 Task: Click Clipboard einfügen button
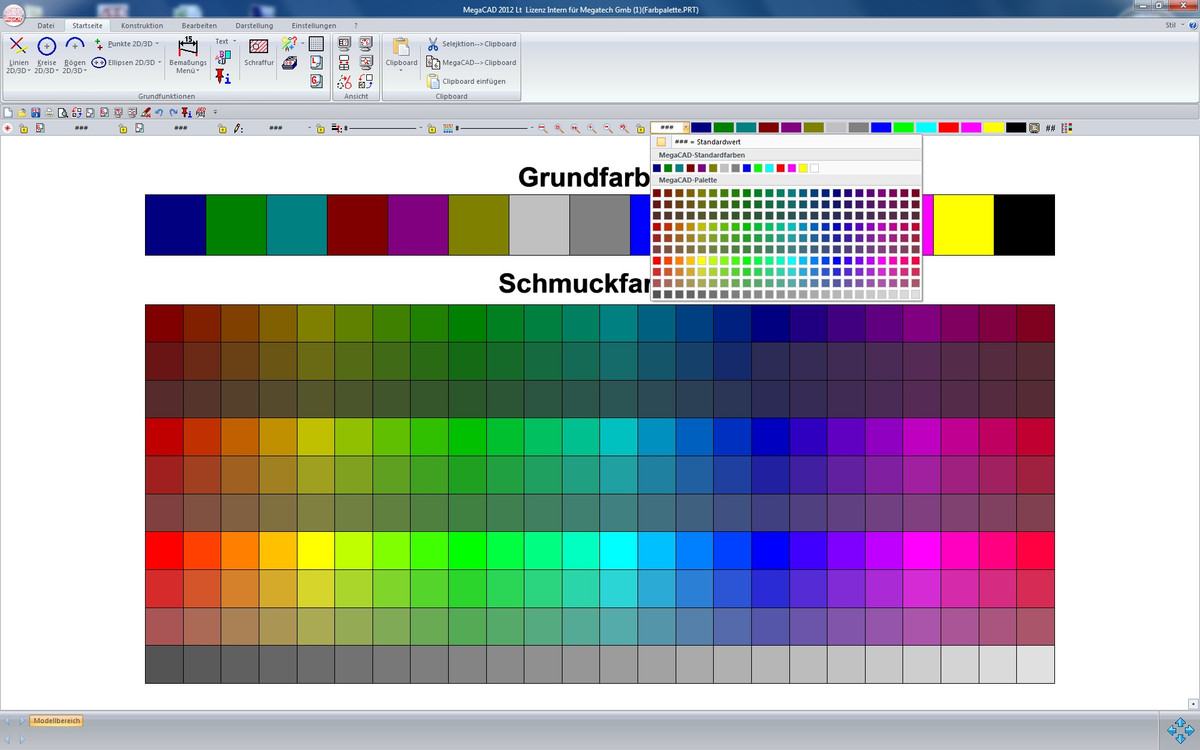tap(472, 81)
